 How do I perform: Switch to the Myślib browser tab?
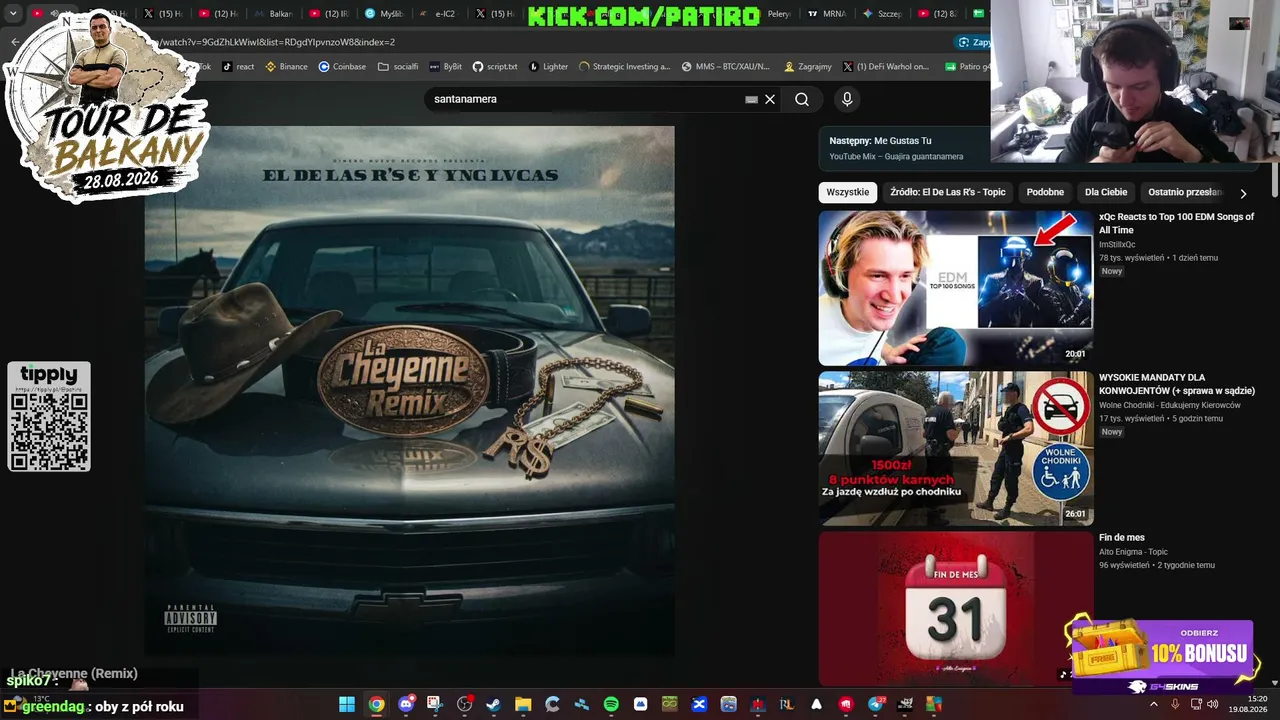pos(384,14)
